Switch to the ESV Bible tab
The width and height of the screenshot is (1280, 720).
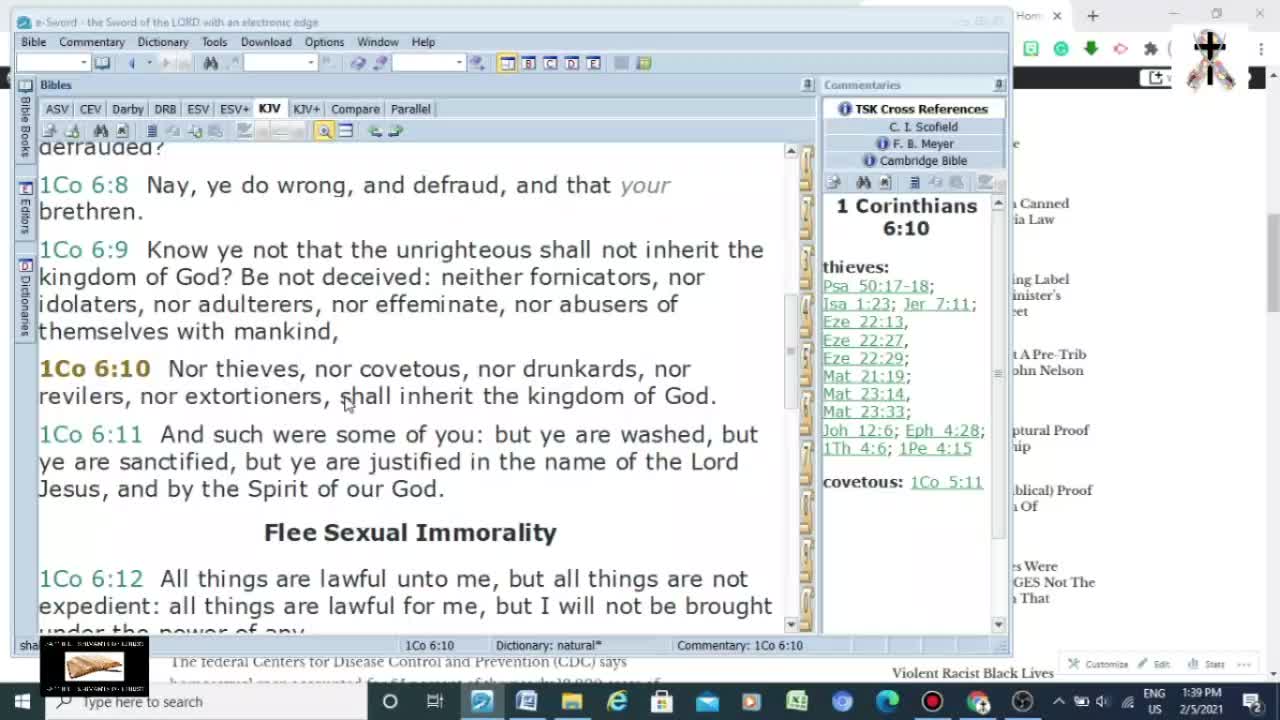198,109
